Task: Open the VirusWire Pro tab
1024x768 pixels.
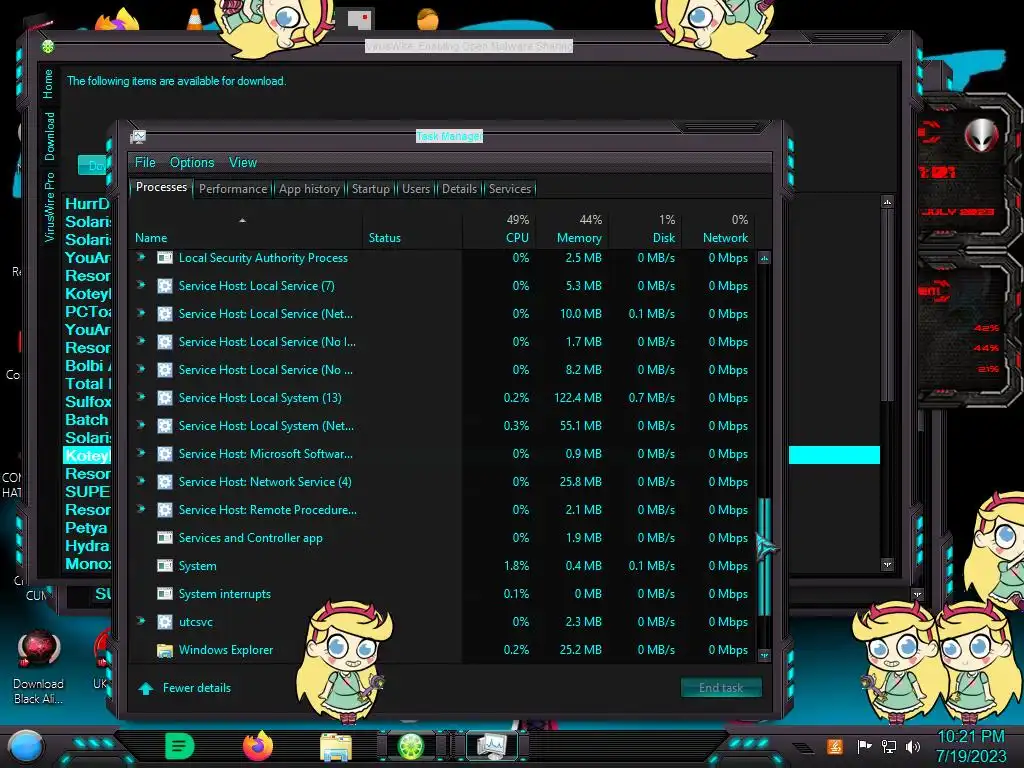Action: pyautogui.click(x=50, y=207)
